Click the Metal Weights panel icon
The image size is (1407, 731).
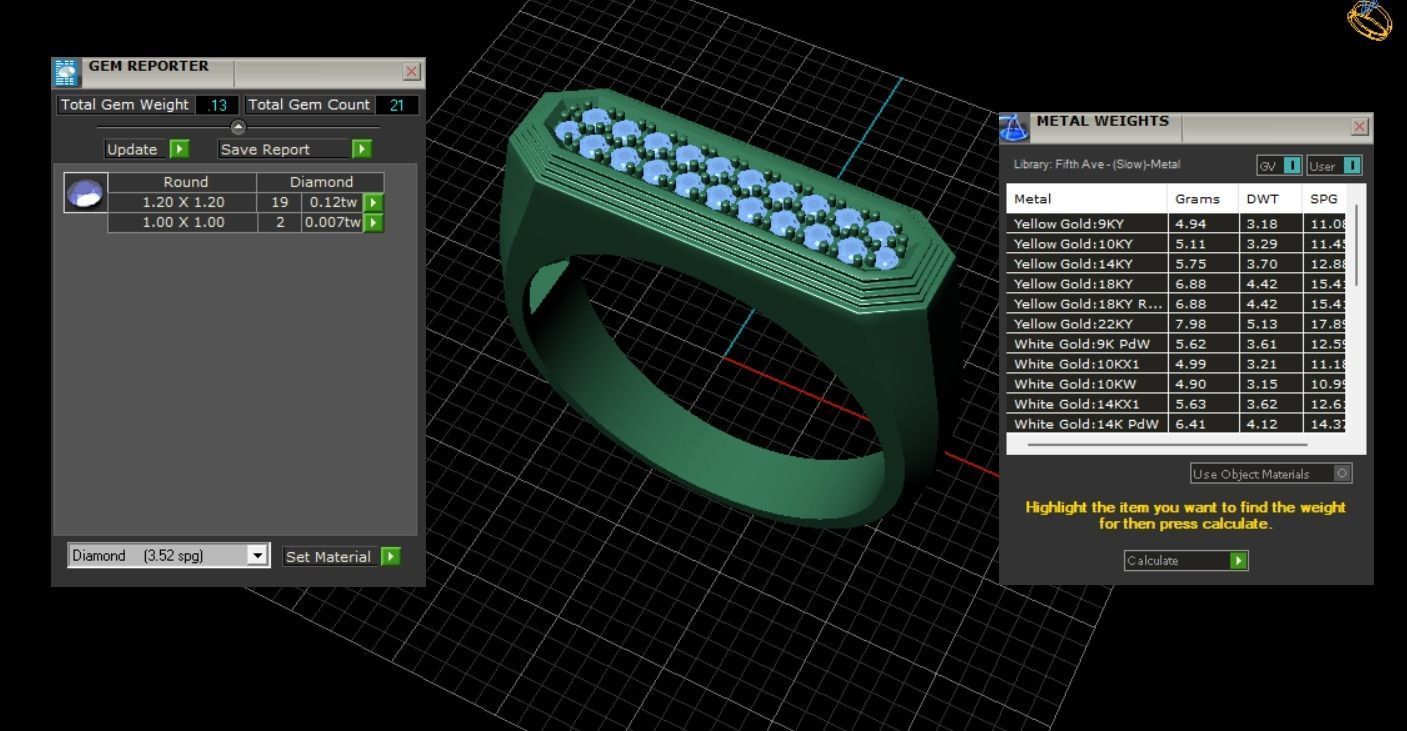(x=1014, y=127)
